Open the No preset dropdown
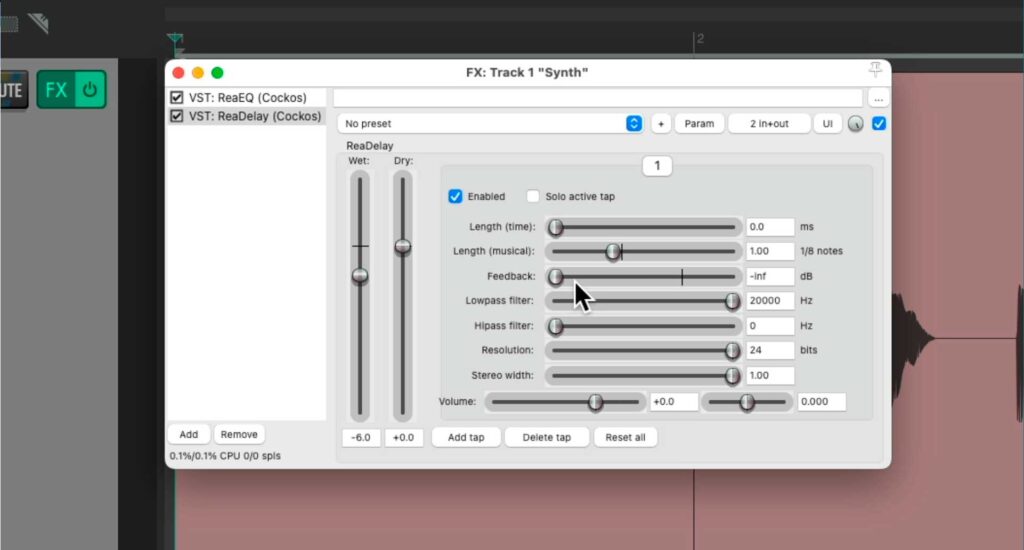 pos(490,123)
